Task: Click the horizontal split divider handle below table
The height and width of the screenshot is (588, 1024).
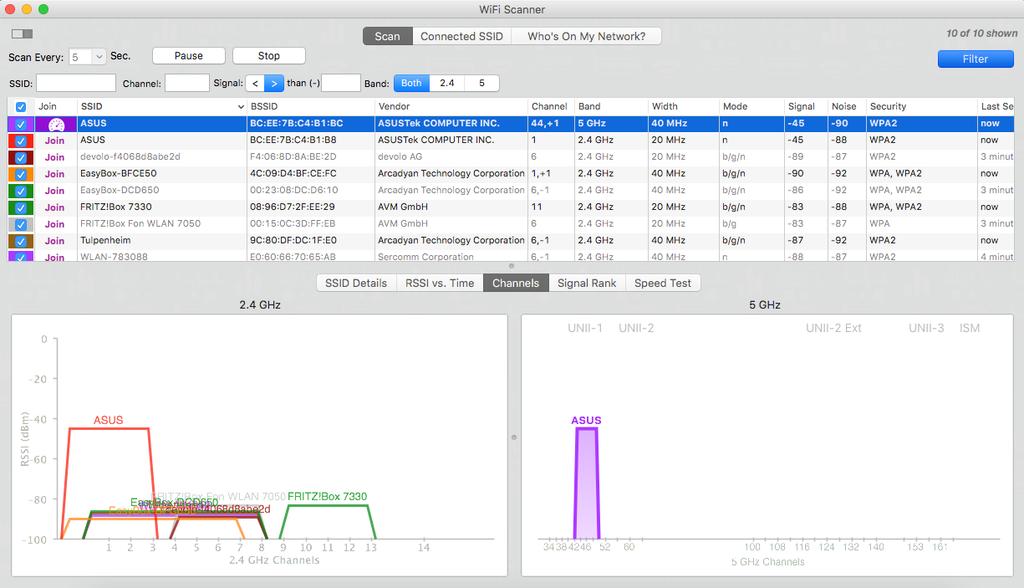Action: 511,266
